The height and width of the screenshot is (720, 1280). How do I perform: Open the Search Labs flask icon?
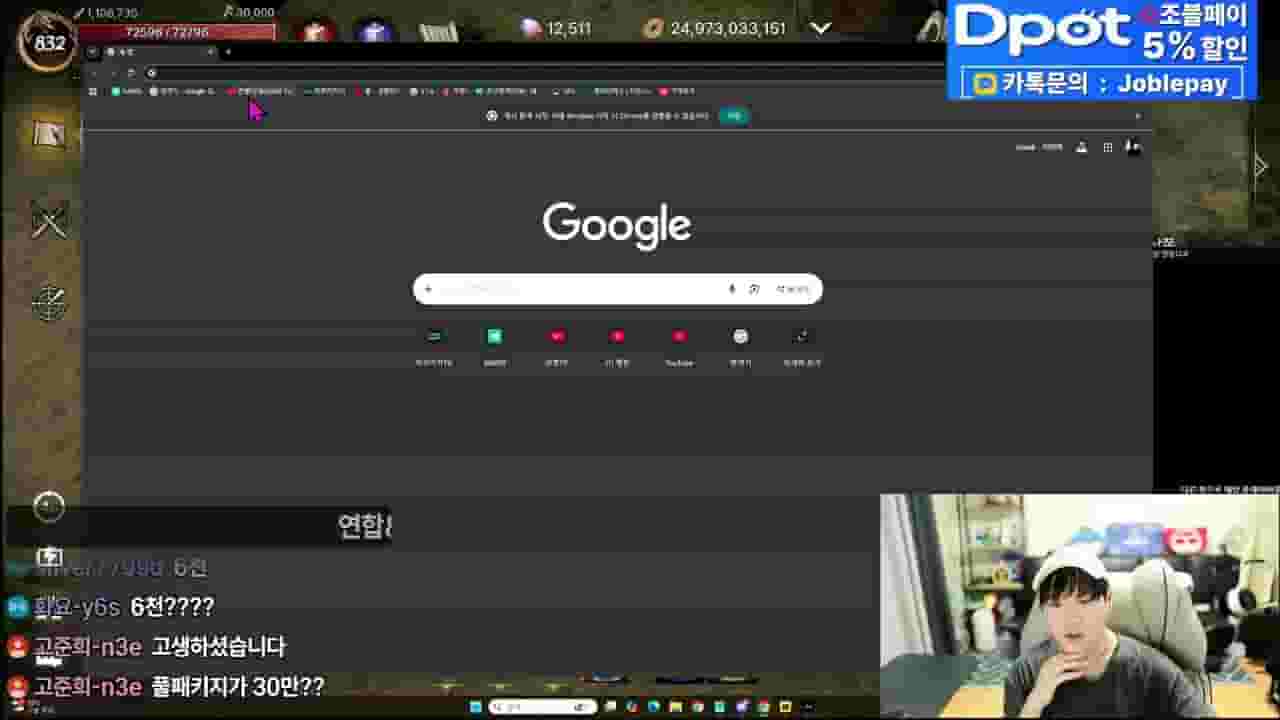[x=1081, y=147]
